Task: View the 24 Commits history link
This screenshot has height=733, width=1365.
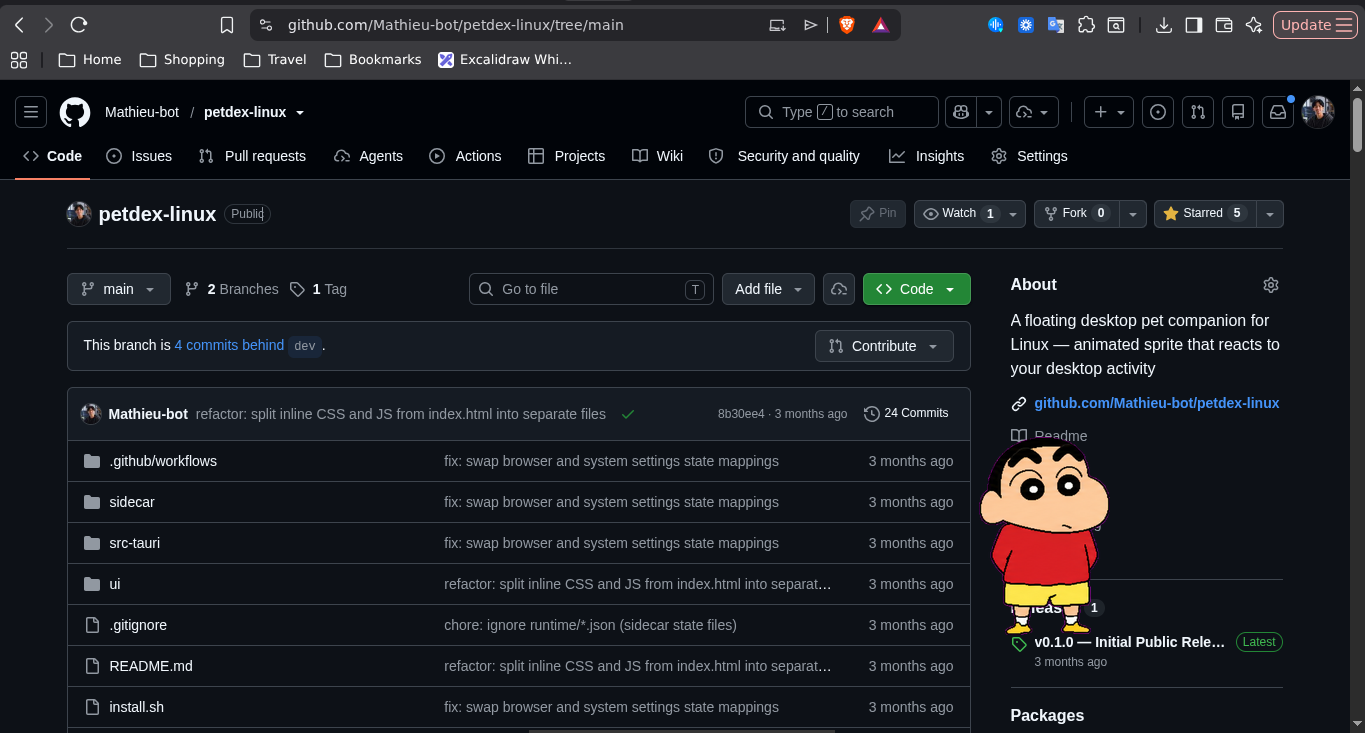Action: (906, 413)
